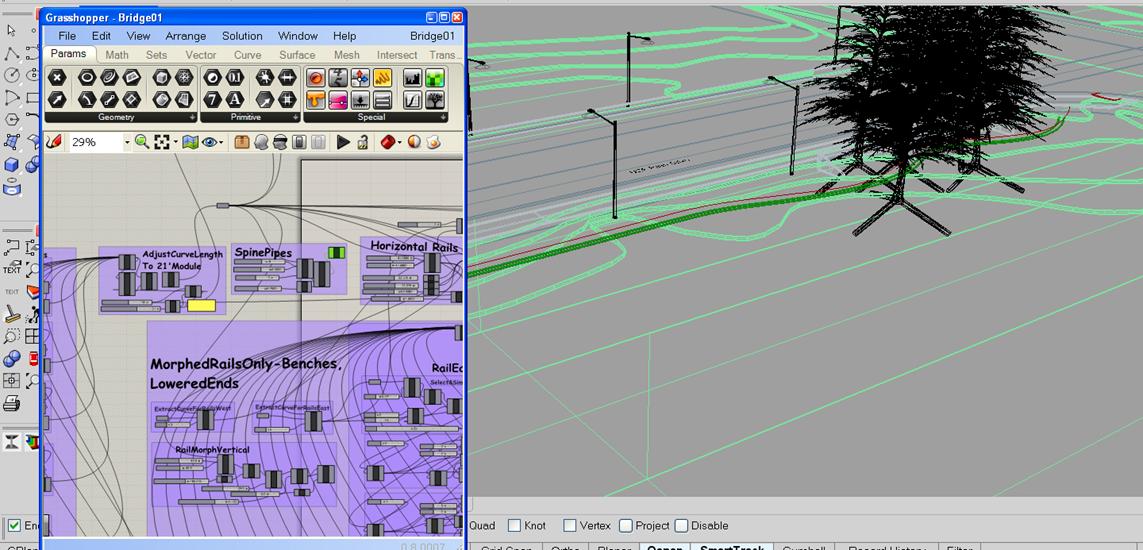
Task: Click the yellow panel component on canvas
Action: point(201,305)
